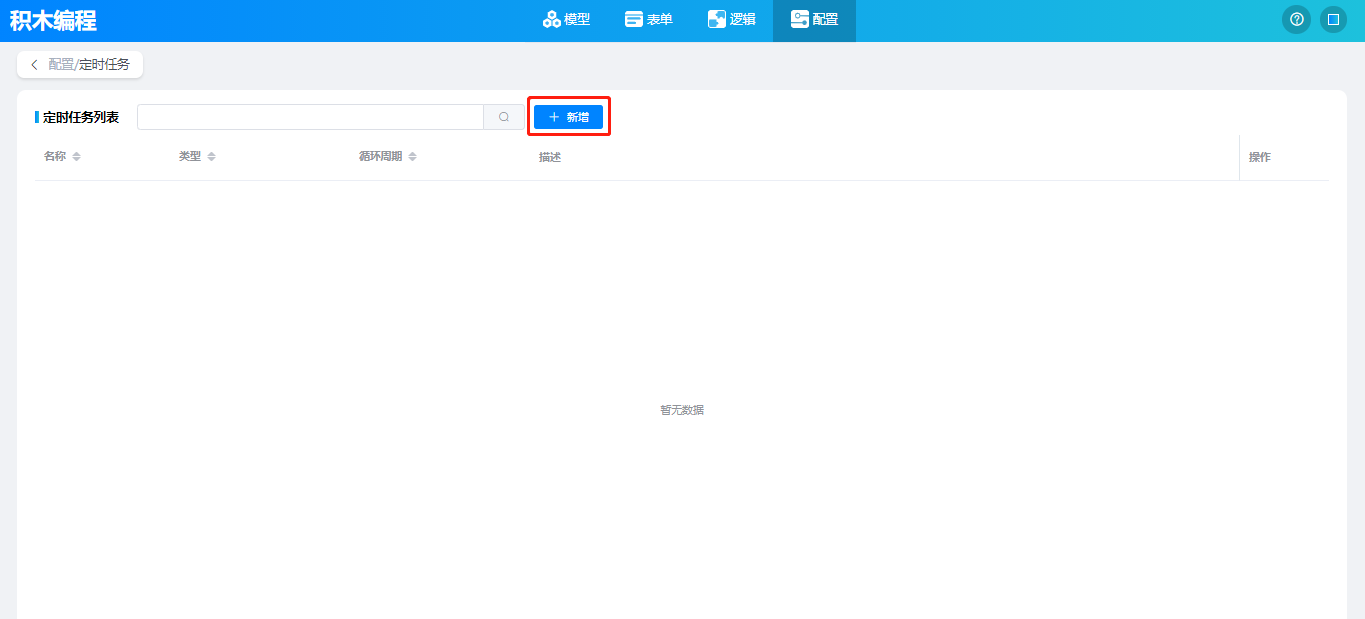Focus the task list search field

[310, 117]
